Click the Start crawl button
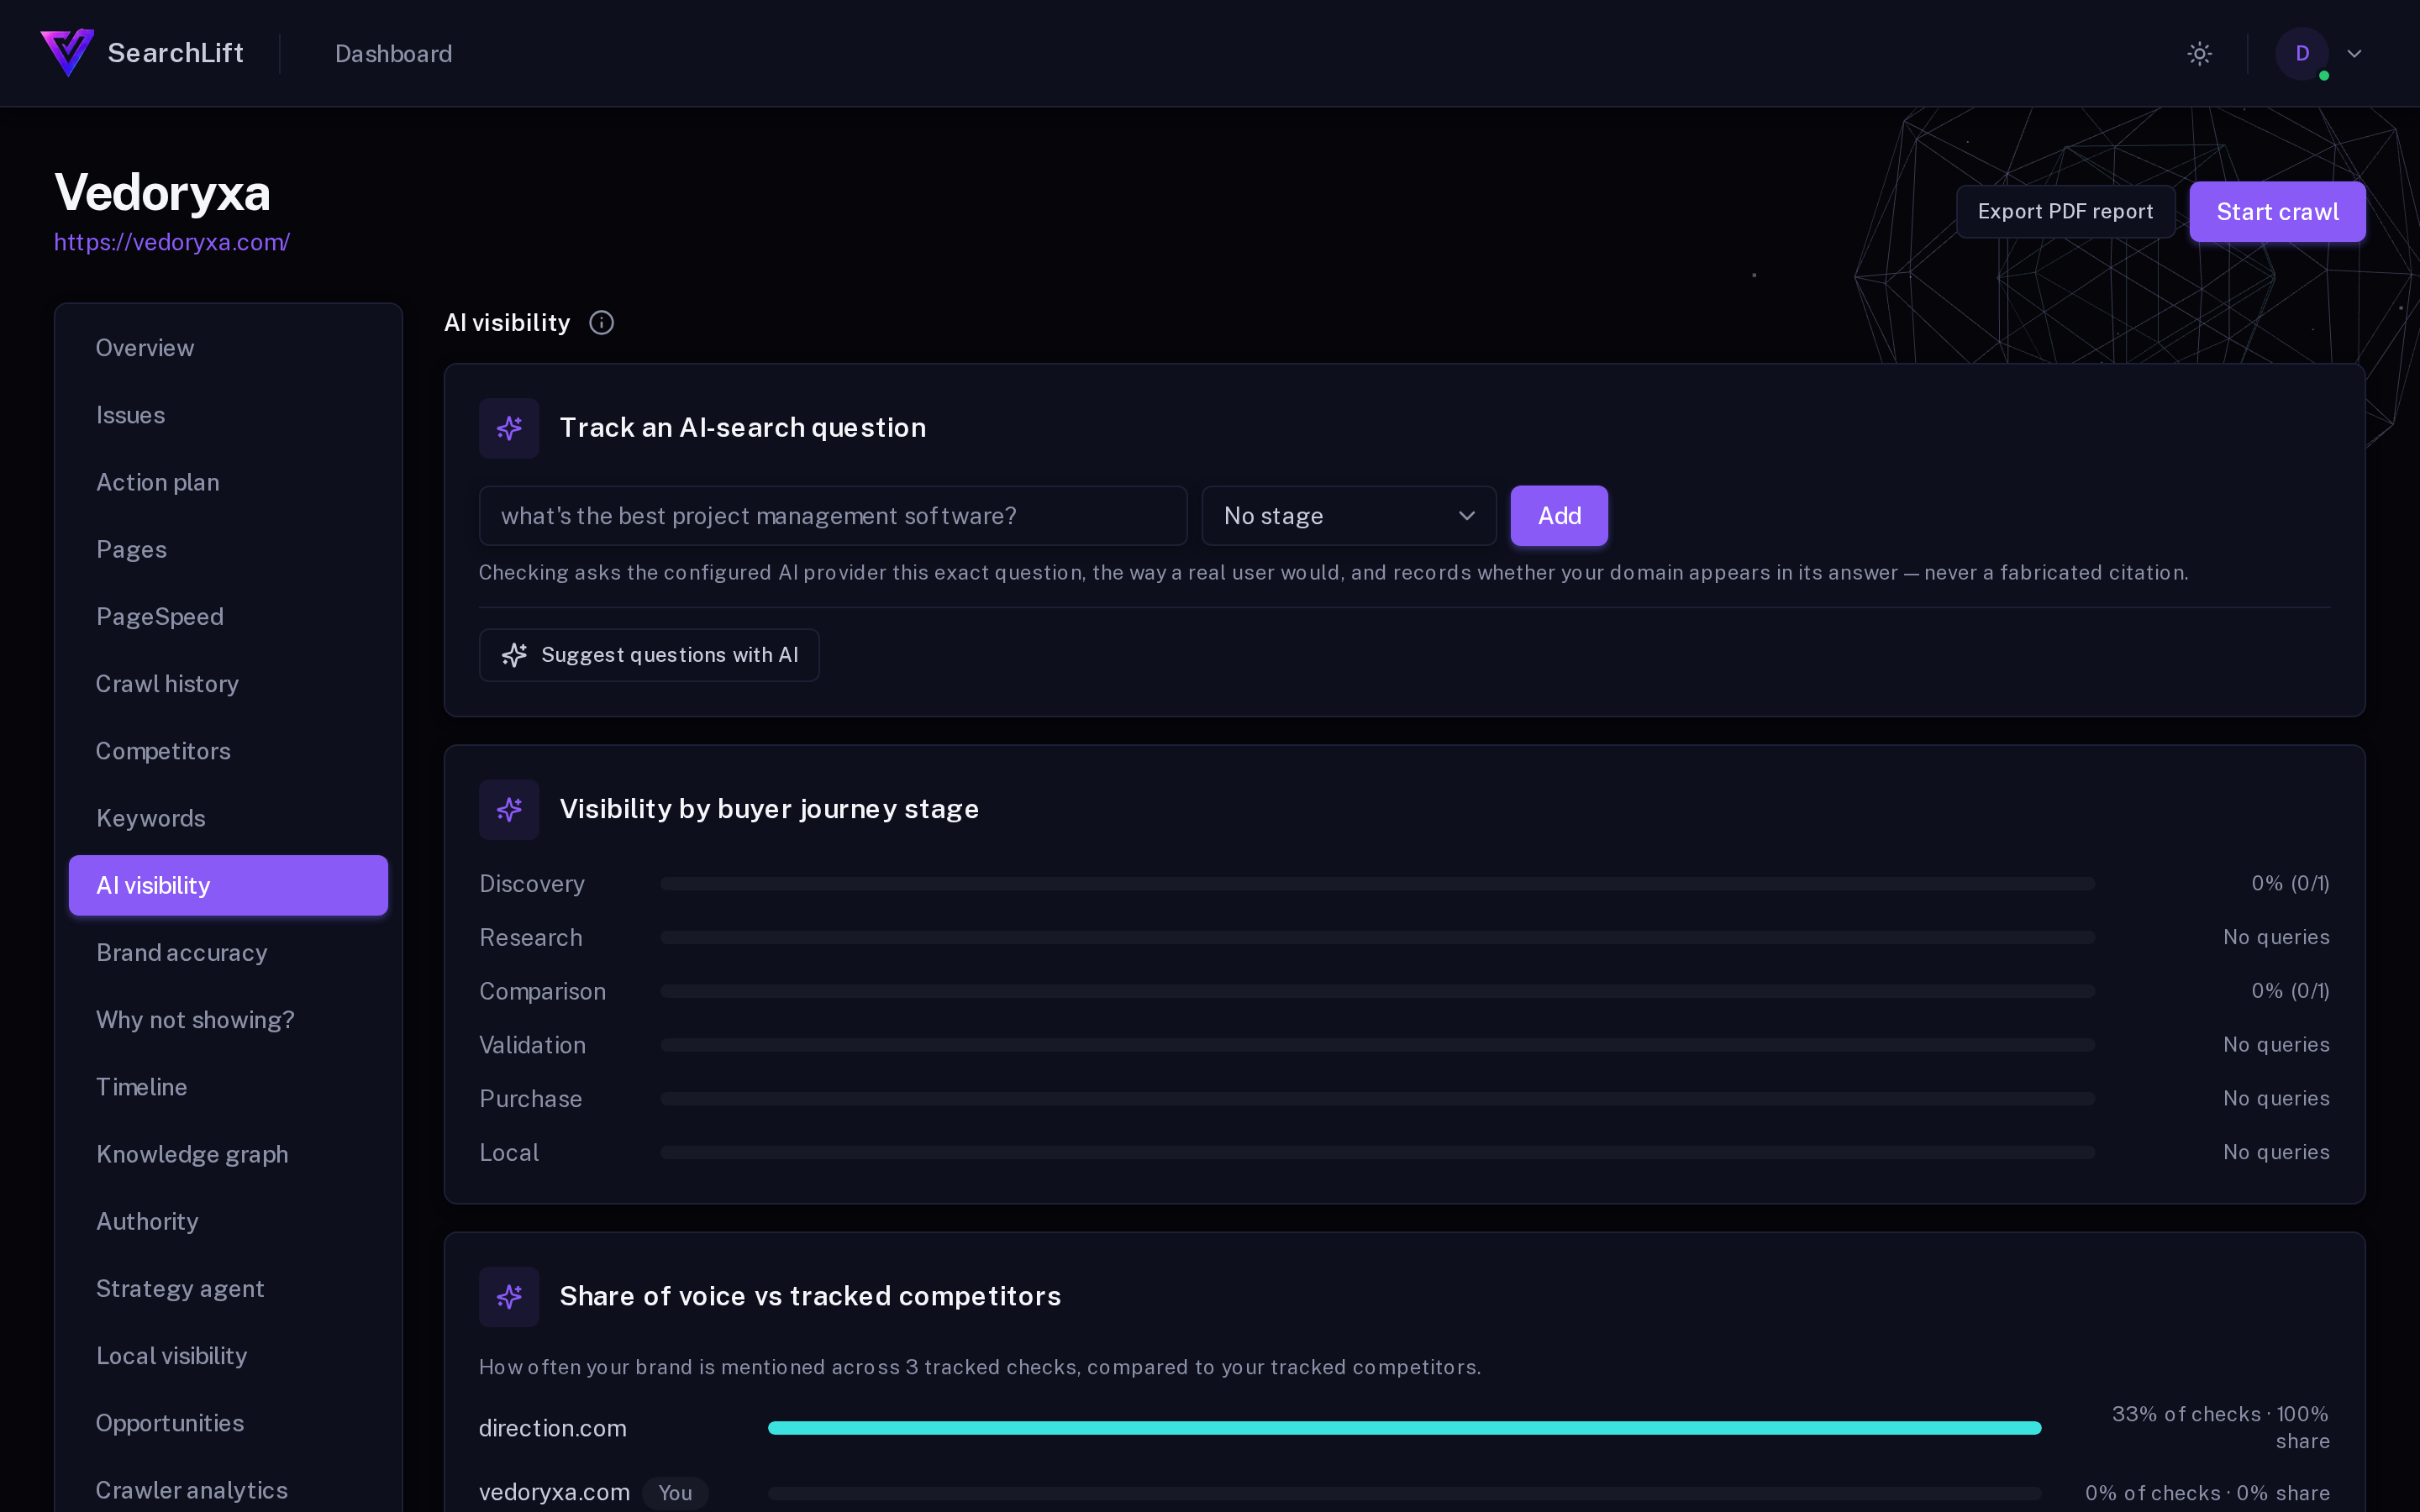This screenshot has height=1512, width=2420. point(2277,212)
